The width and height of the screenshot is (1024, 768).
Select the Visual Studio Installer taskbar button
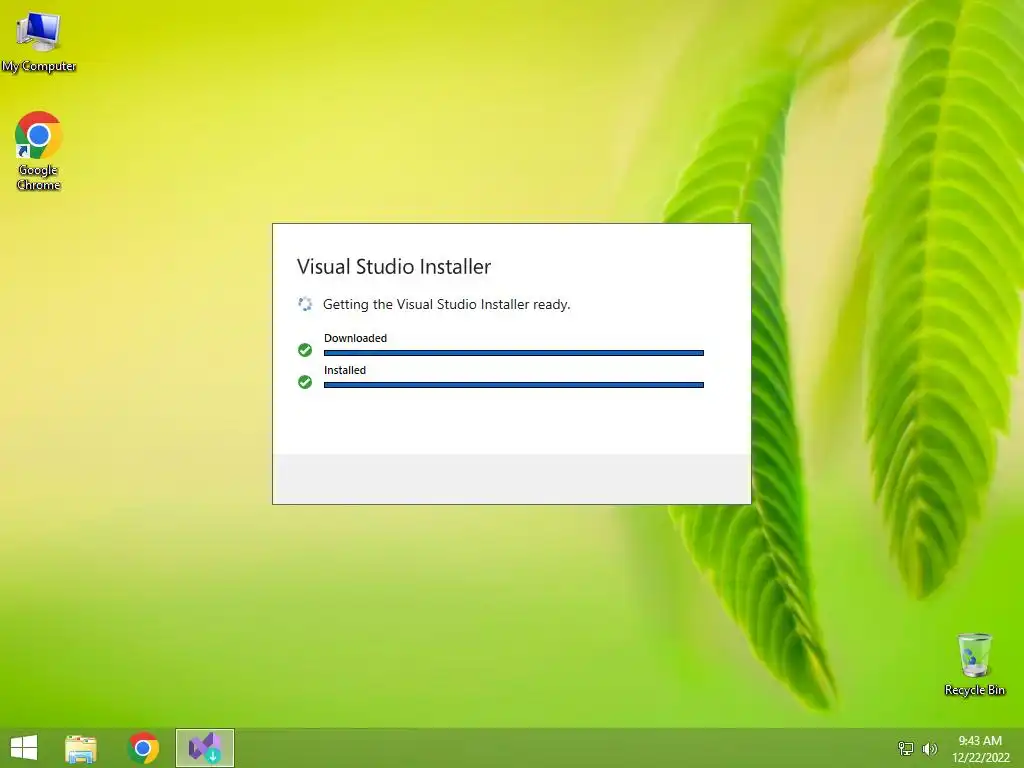click(205, 748)
